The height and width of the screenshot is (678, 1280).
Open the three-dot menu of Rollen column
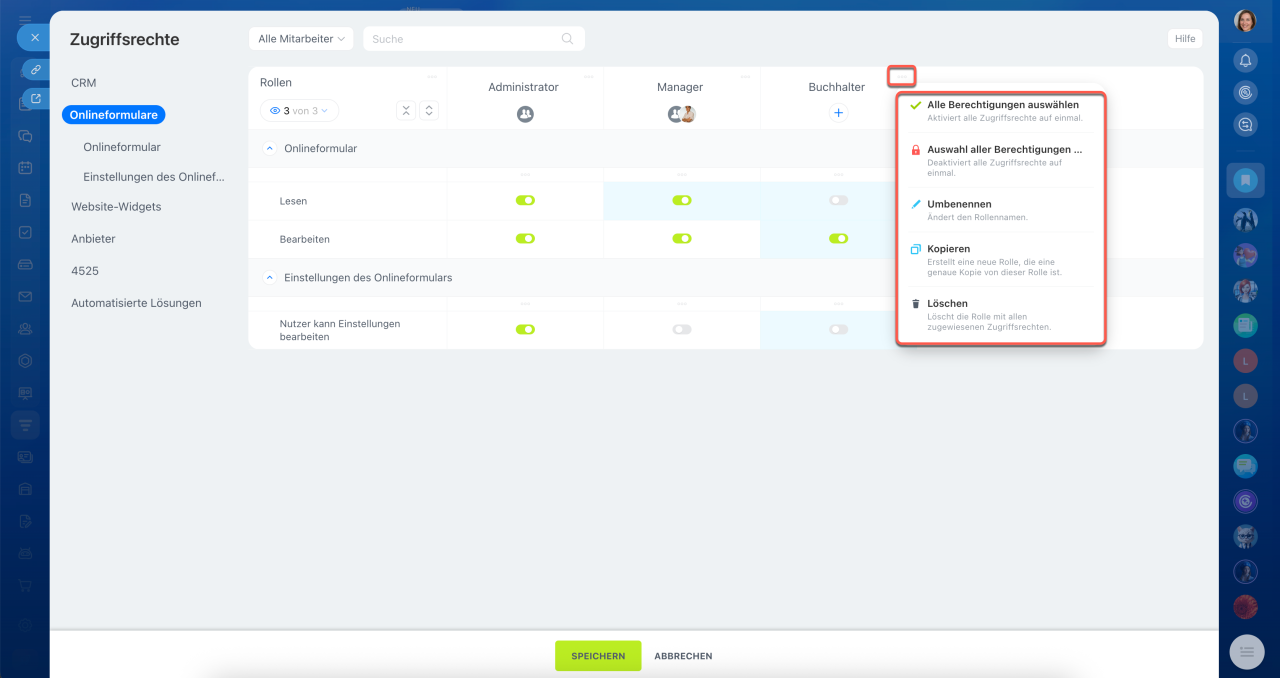432,76
